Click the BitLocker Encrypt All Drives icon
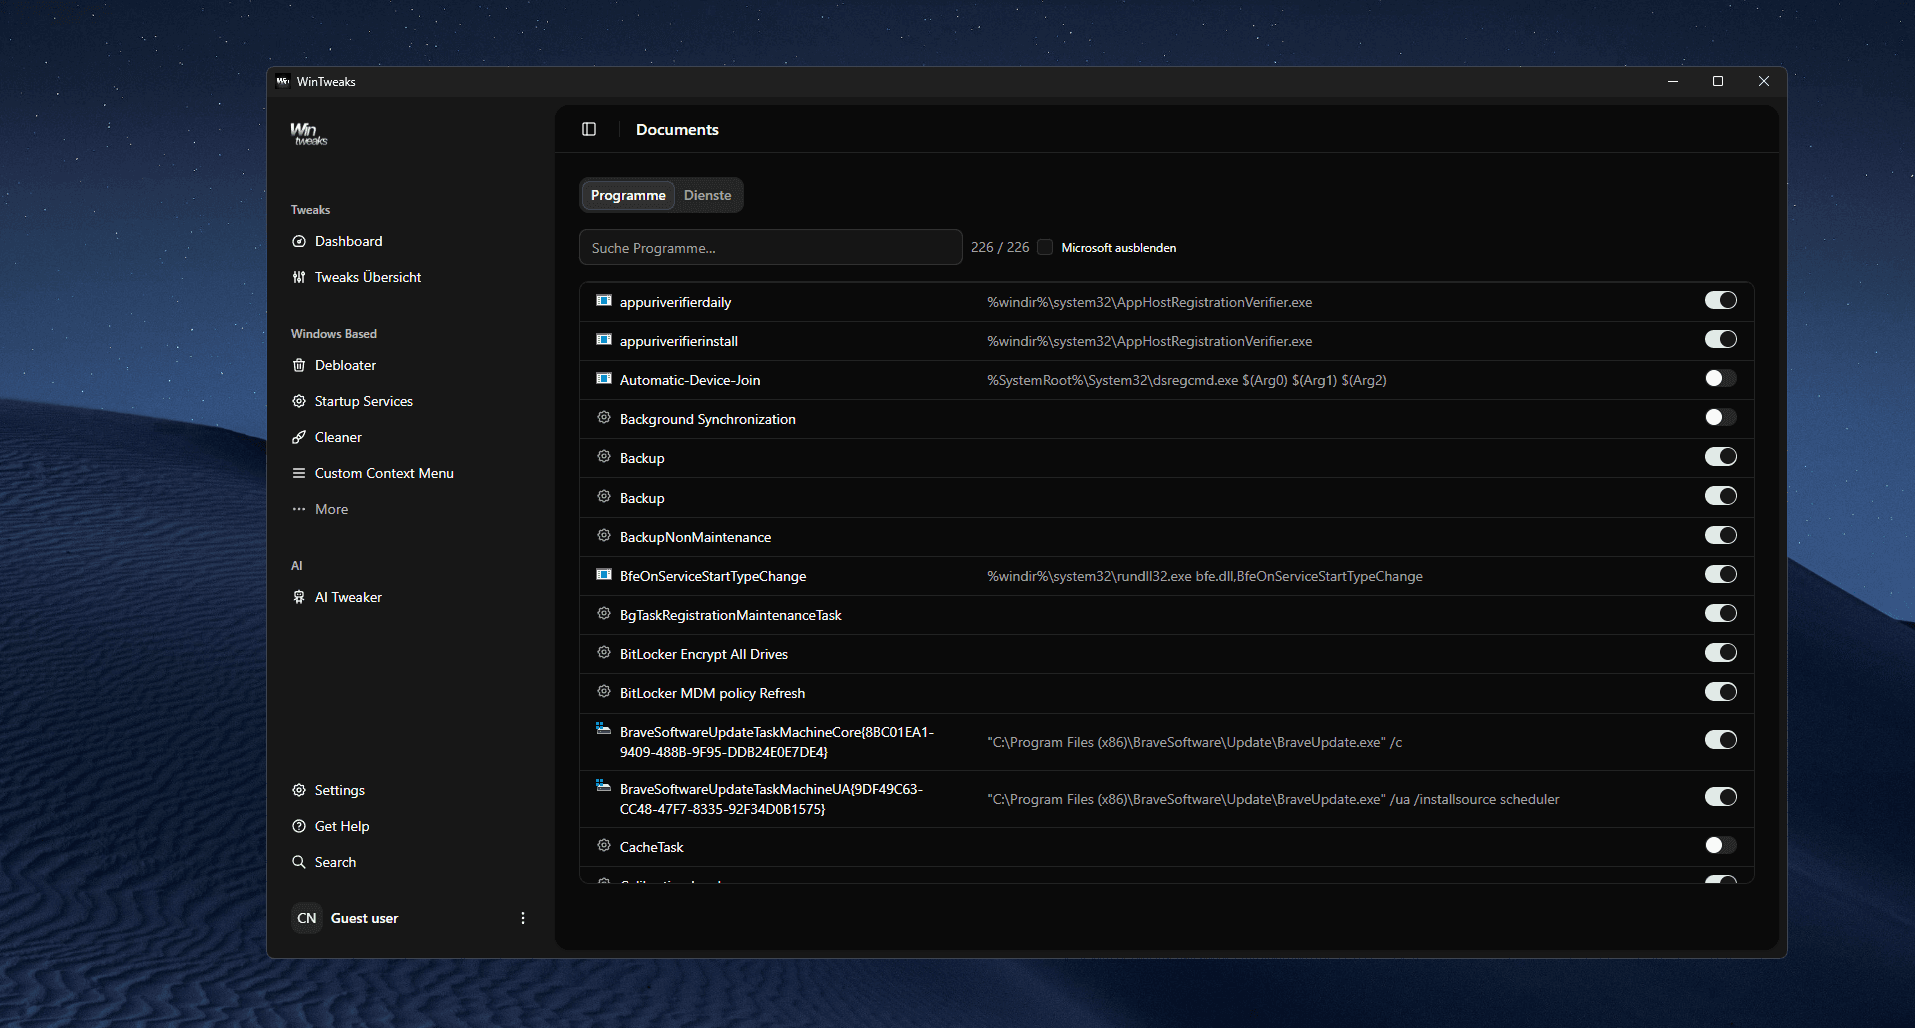 [x=604, y=652]
